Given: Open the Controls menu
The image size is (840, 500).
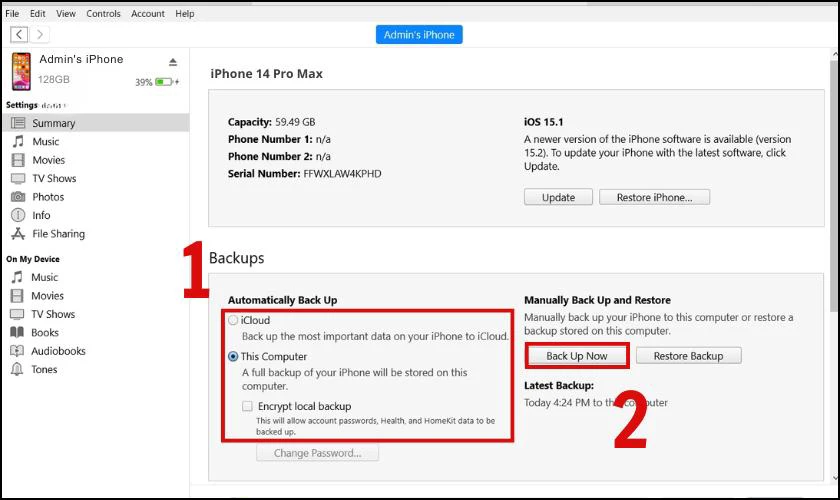Looking at the screenshot, I should pyautogui.click(x=103, y=13).
